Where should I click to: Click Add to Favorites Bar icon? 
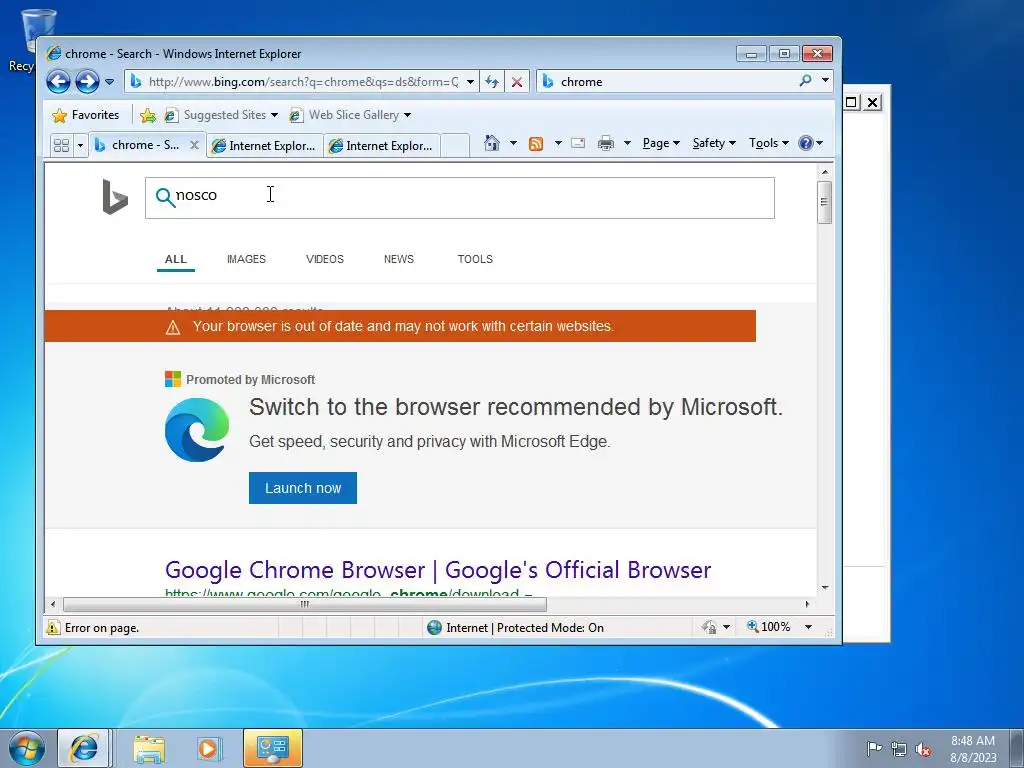pyautogui.click(x=148, y=116)
